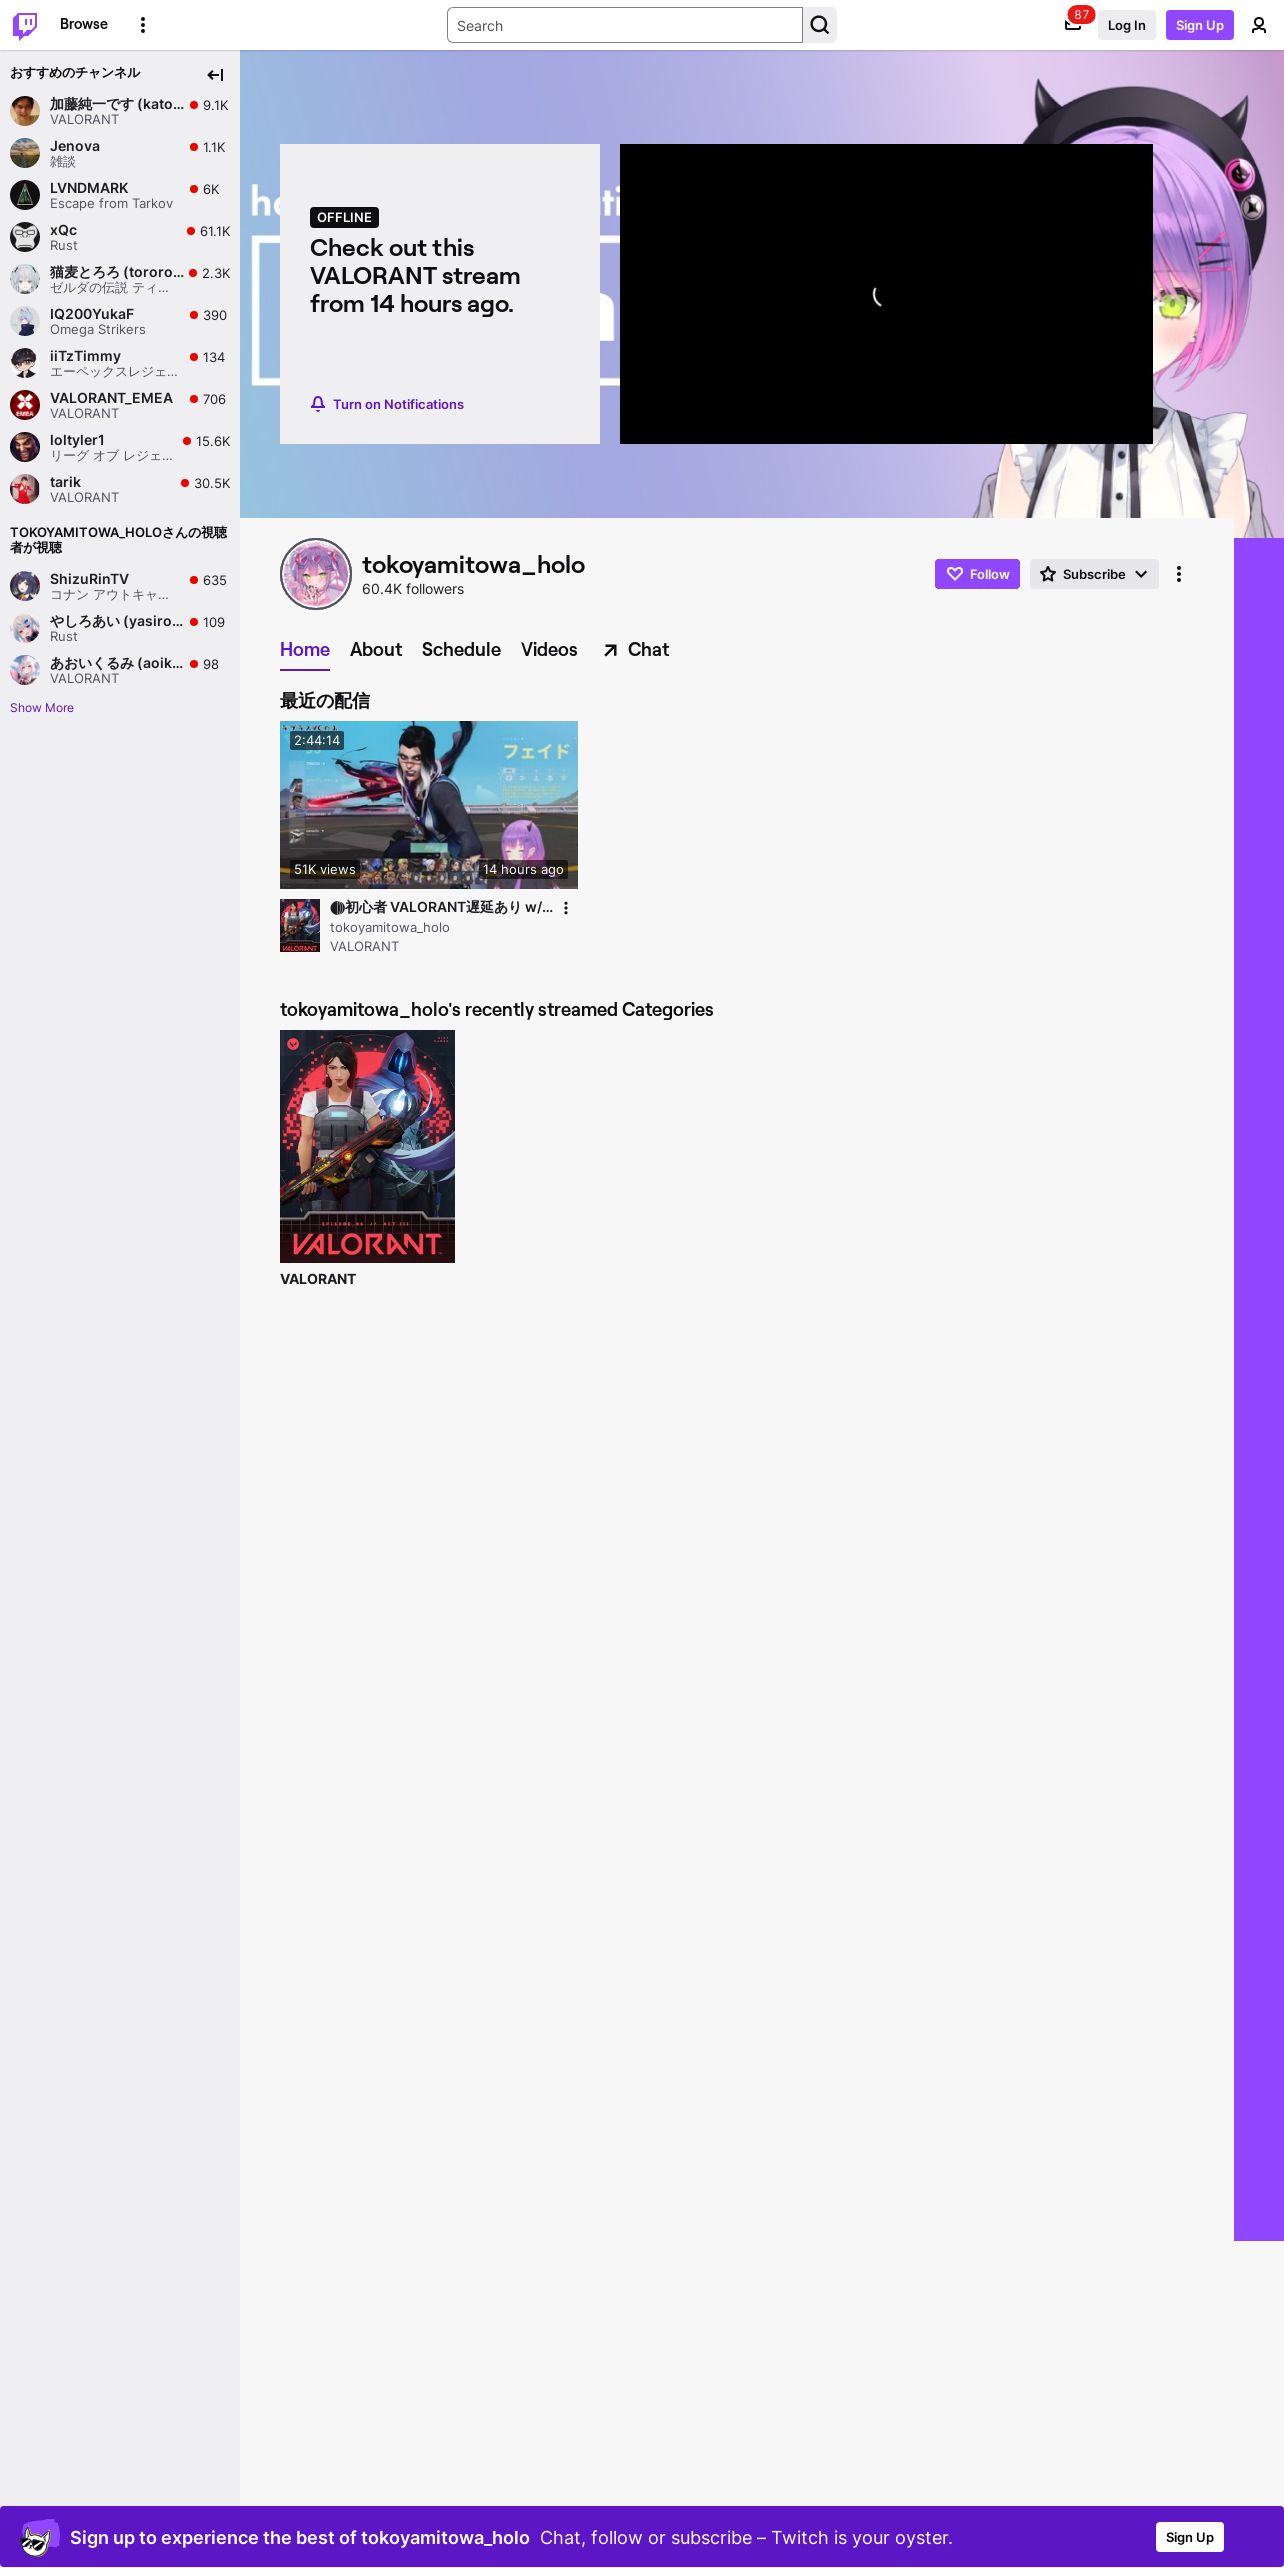Open the Chat popout tab
This screenshot has width=1284, height=2568.
[636, 650]
